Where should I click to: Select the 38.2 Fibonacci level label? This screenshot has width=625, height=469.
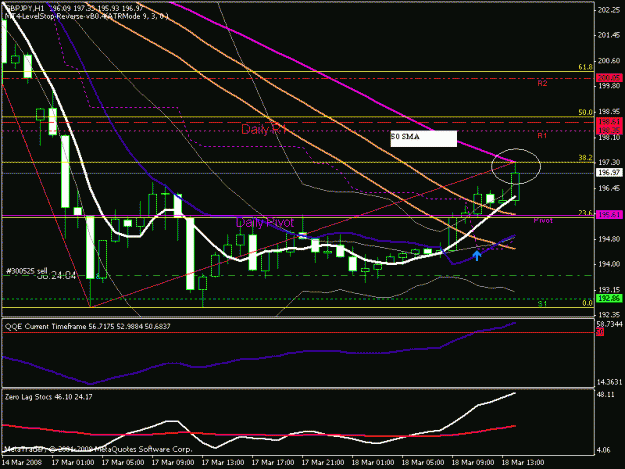585,158
